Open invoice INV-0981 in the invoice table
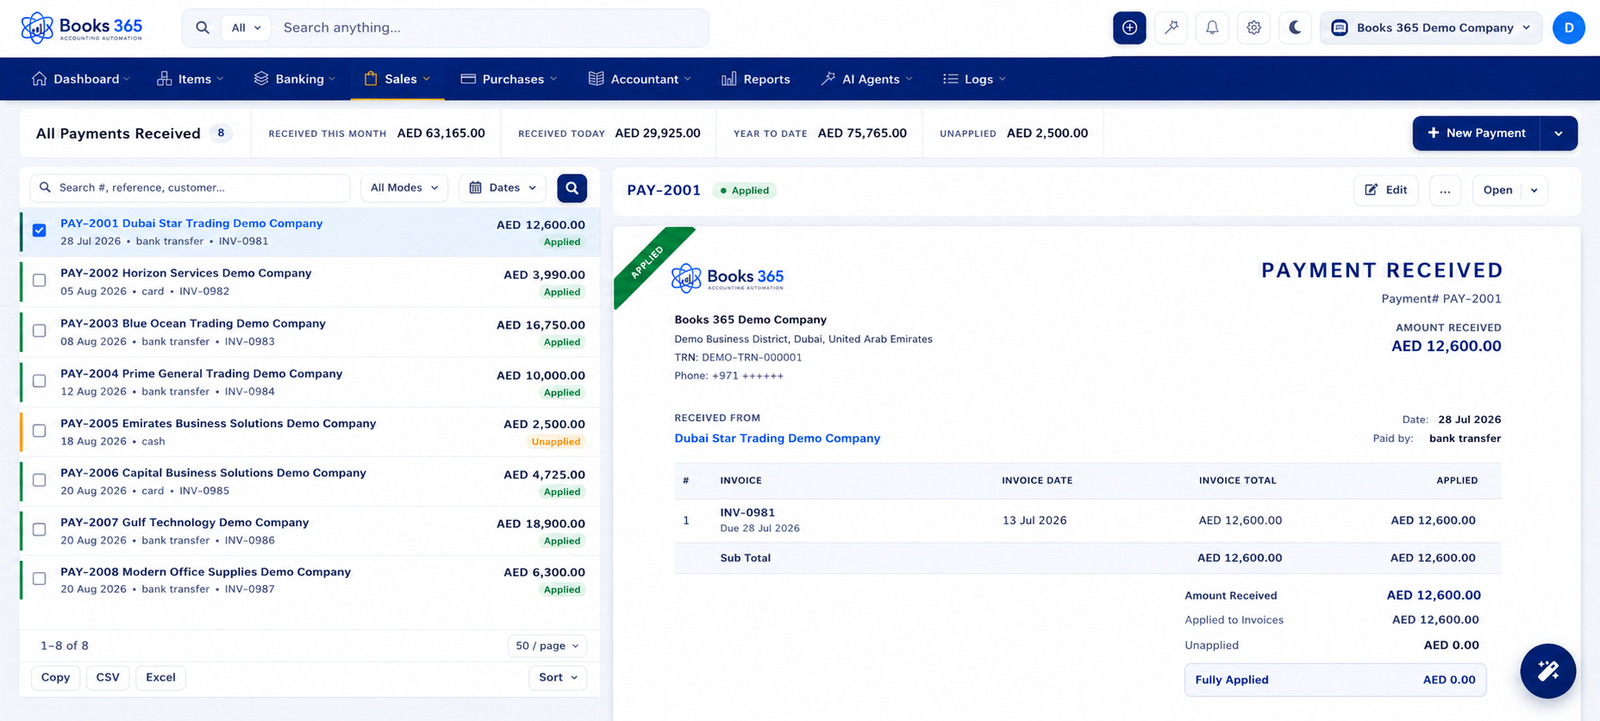The height and width of the screenshot is (721, 1600). (x=747, y=512)
